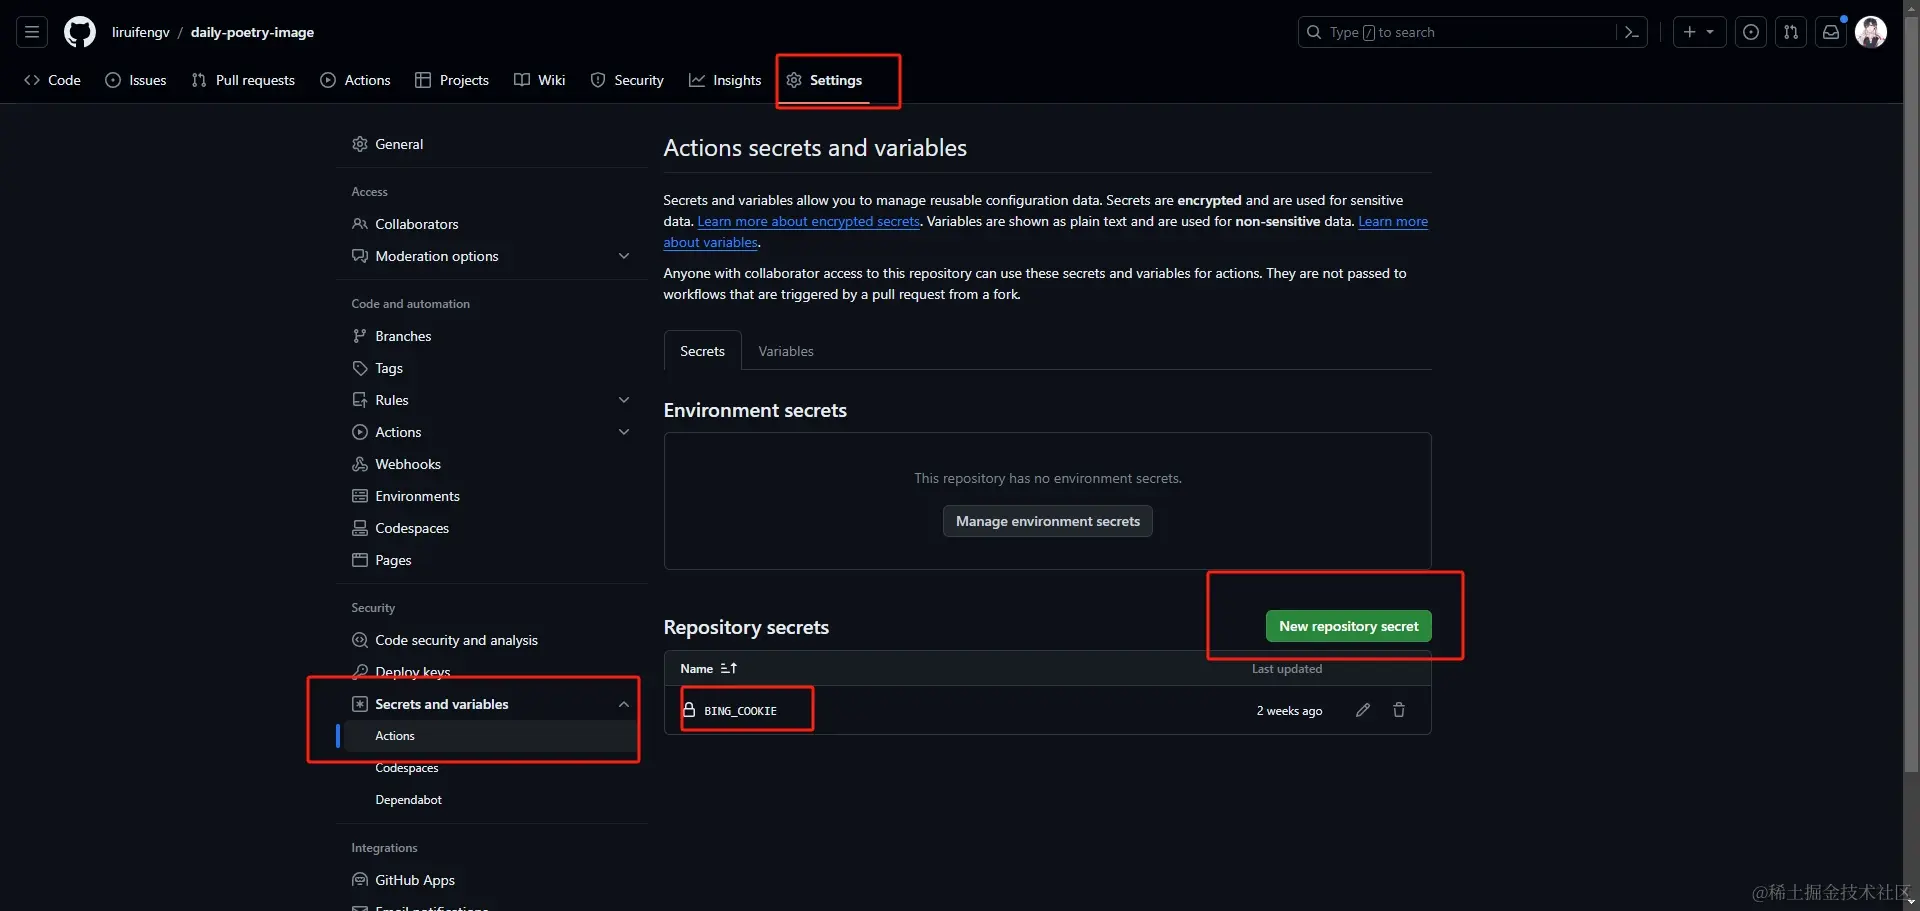This screenshot has width=1920, height=911.
Task: Delete the BING_COOKIE secret trash icon
Action: coord(1399,710)
